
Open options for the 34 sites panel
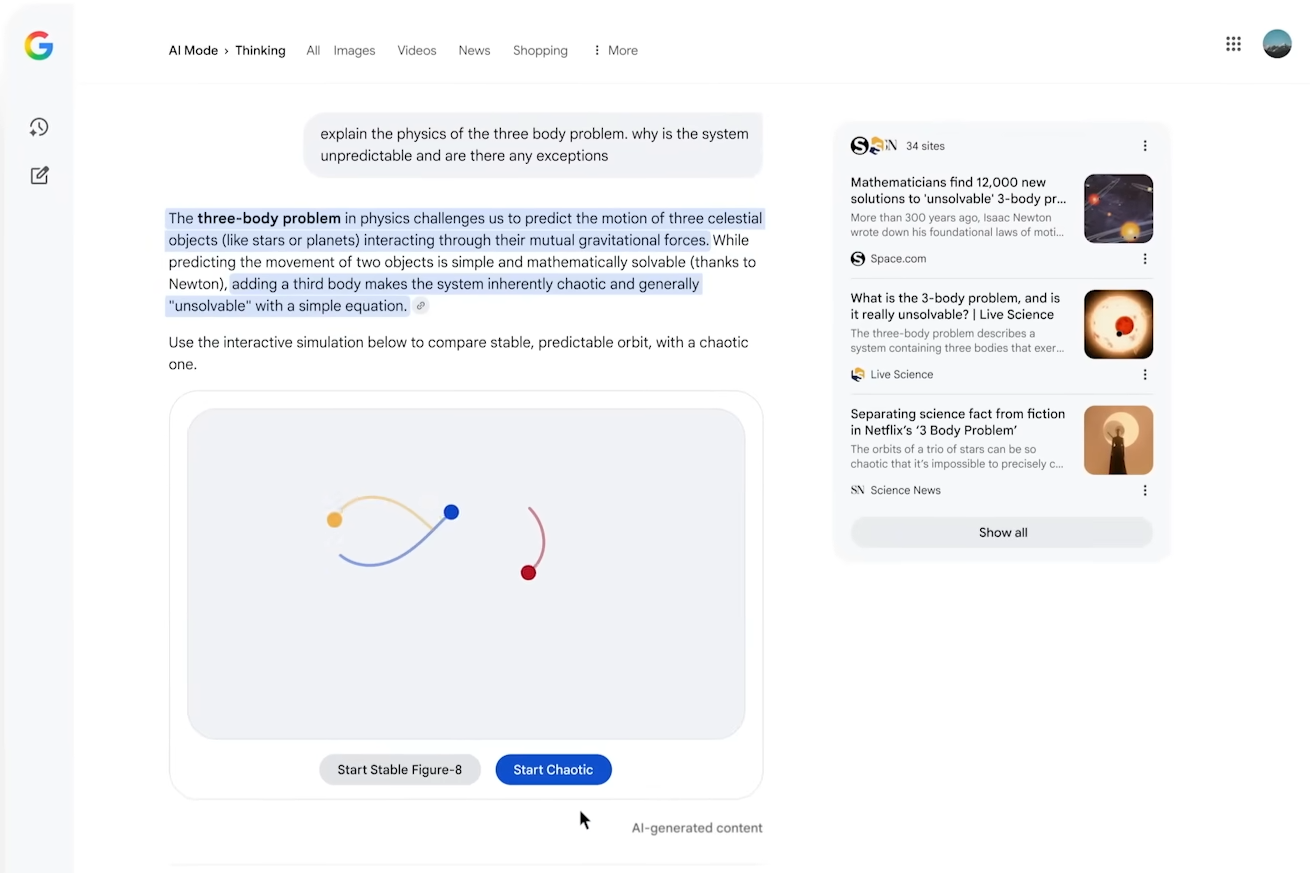[x=1145, y=146]
